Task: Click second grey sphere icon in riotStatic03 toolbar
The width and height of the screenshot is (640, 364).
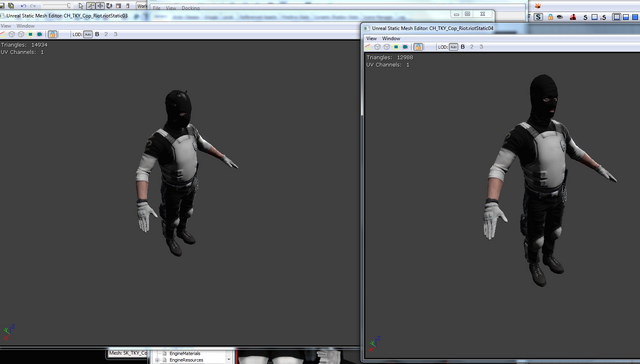Action: pyautogui.click(x=21, y=34)
